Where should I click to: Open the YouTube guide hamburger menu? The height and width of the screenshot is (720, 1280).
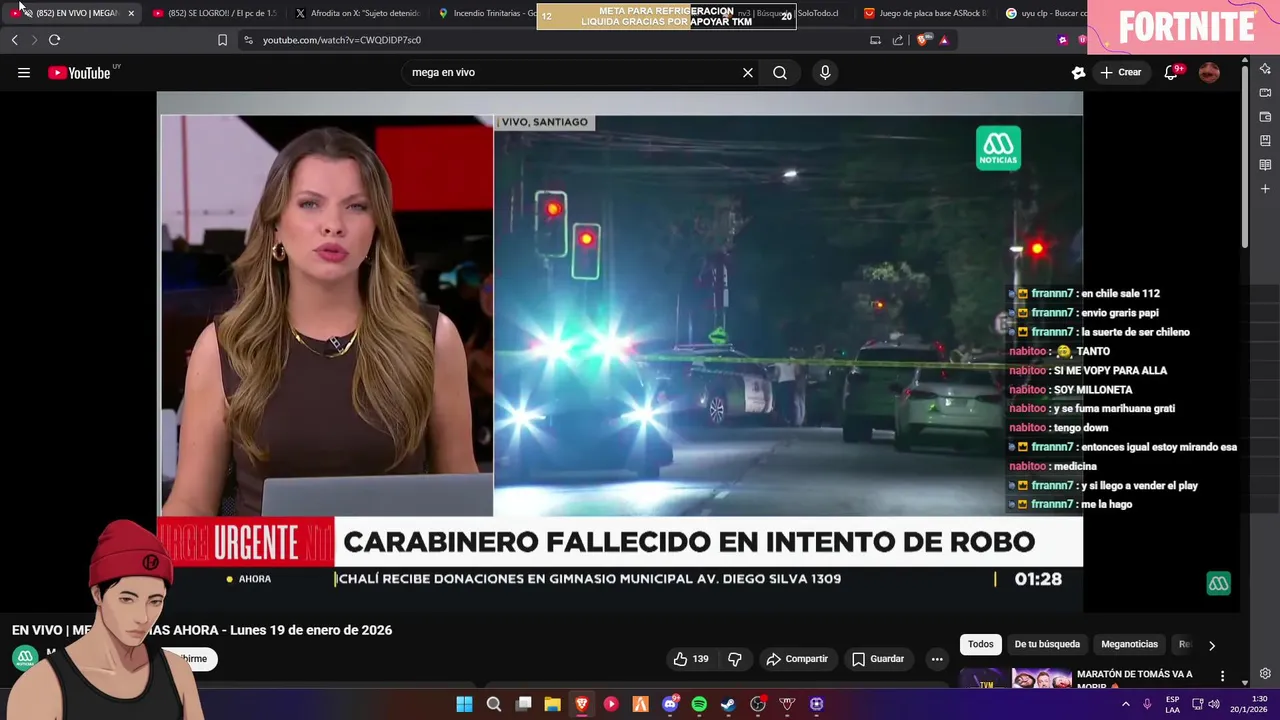click(x=24, y=72)
